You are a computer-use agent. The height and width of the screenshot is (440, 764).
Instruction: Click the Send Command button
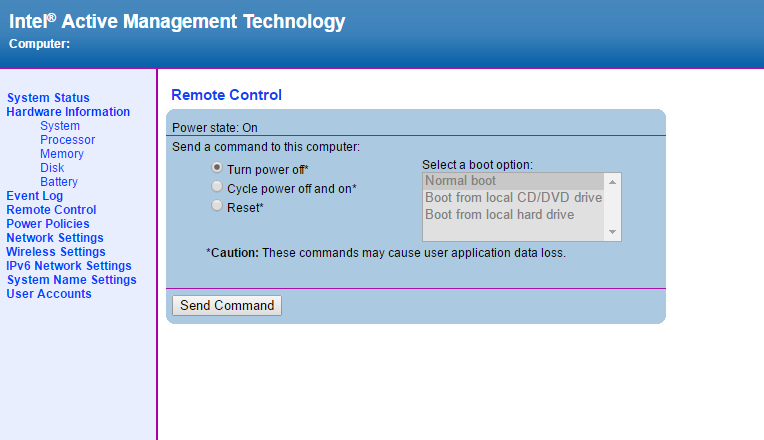[x=227, y=306]
